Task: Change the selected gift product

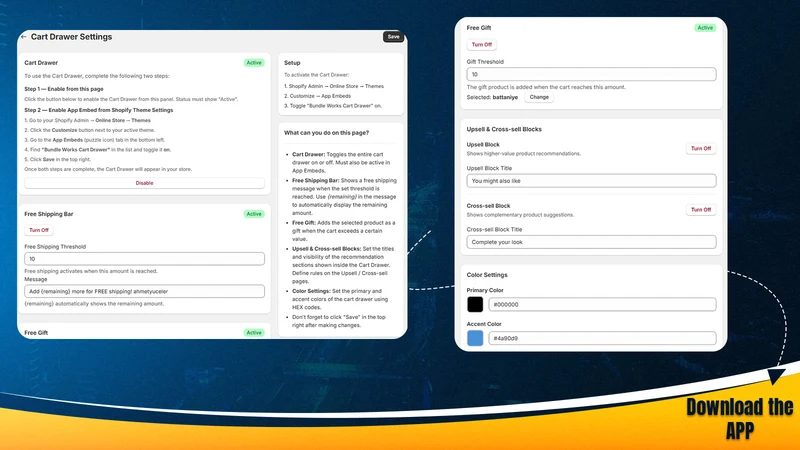Action: coord(539,97)
